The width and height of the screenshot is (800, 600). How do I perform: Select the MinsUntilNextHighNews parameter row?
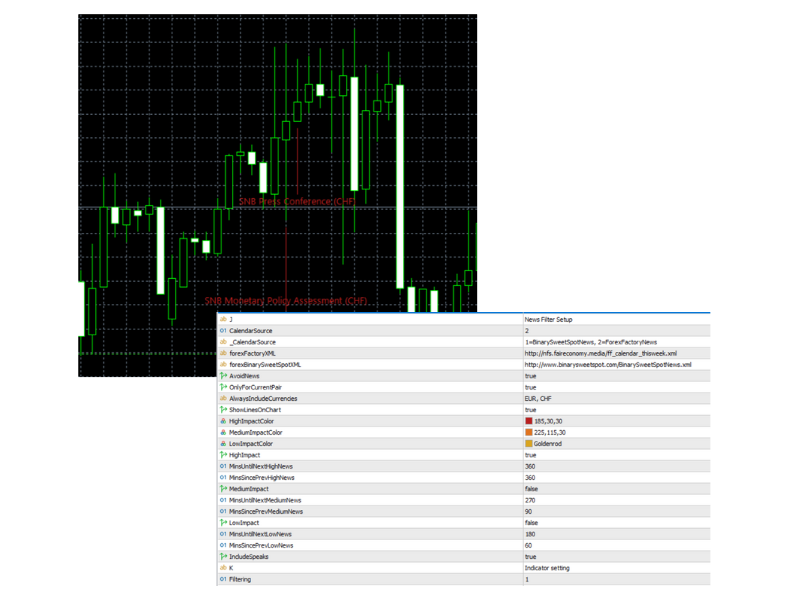[261, 466]
